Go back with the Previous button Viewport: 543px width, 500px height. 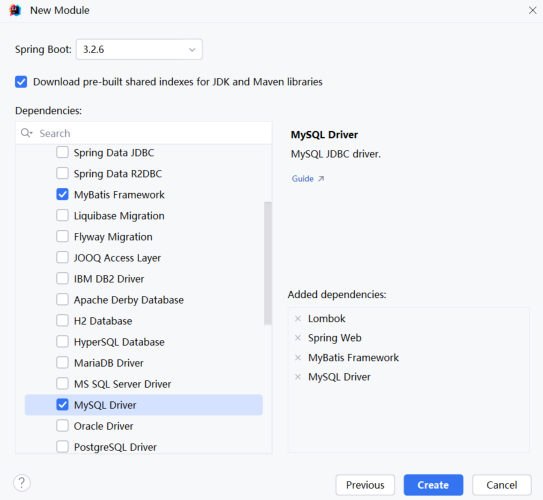[x=365, y=485]
